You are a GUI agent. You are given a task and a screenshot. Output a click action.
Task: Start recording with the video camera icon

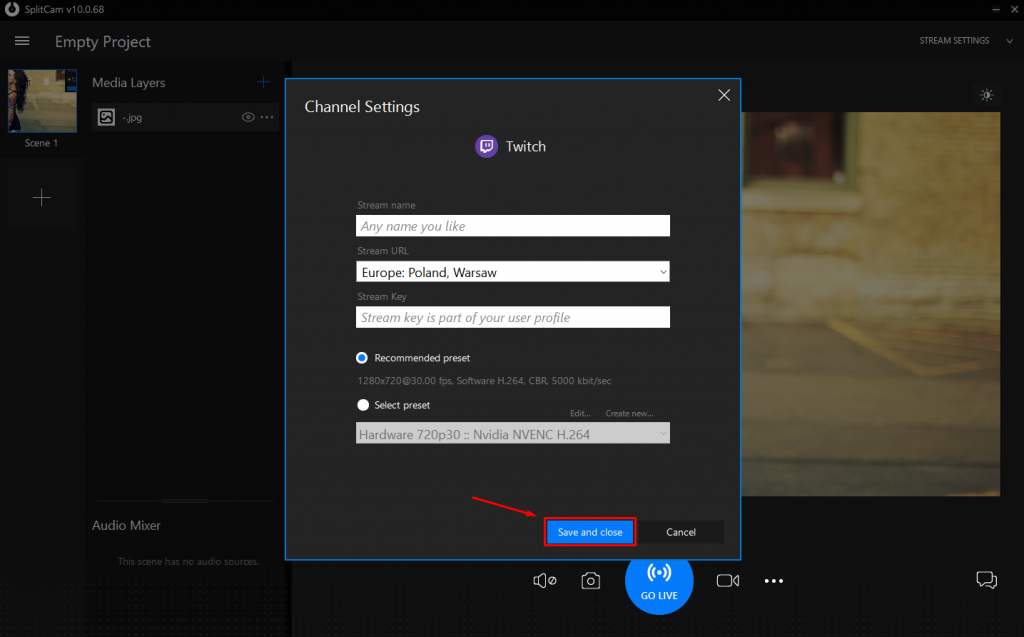pyautogui.click(x=728, y=580)
